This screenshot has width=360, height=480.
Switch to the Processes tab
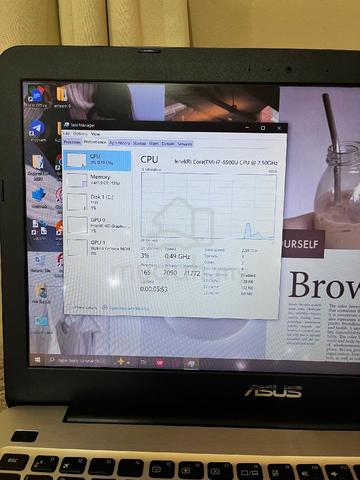72,142
